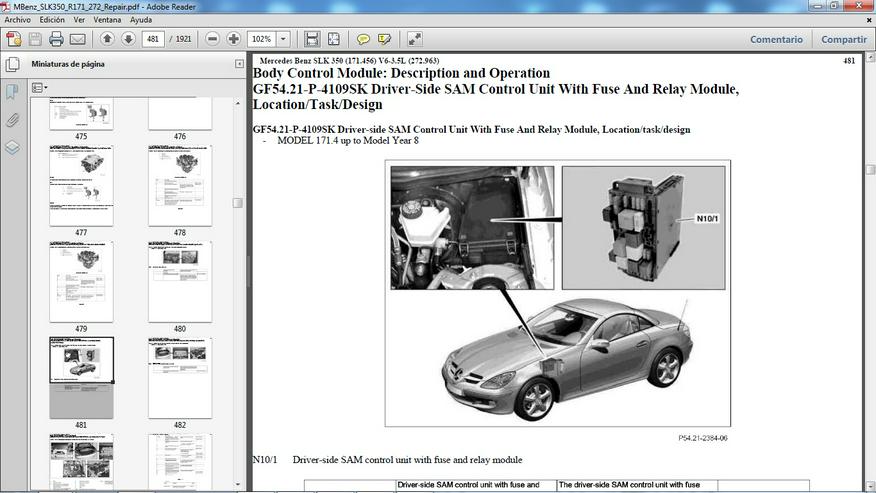Click the page number field showing 481
The width and height of the screenshot is (876, 493).
click(153, 39)
